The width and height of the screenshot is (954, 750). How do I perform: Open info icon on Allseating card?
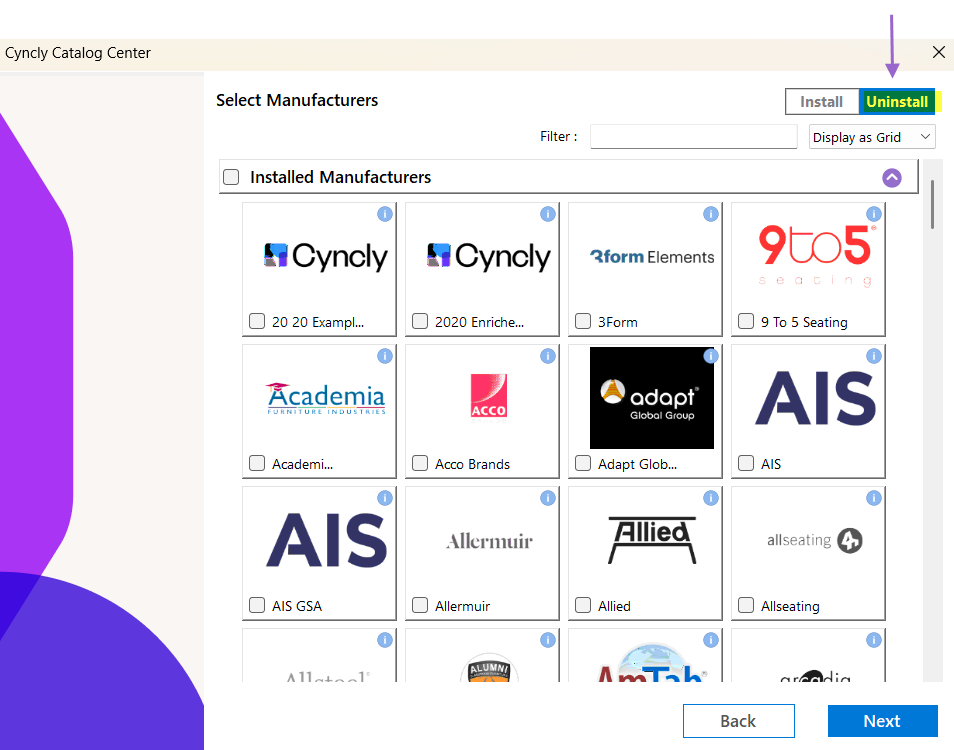click(874, 498)
